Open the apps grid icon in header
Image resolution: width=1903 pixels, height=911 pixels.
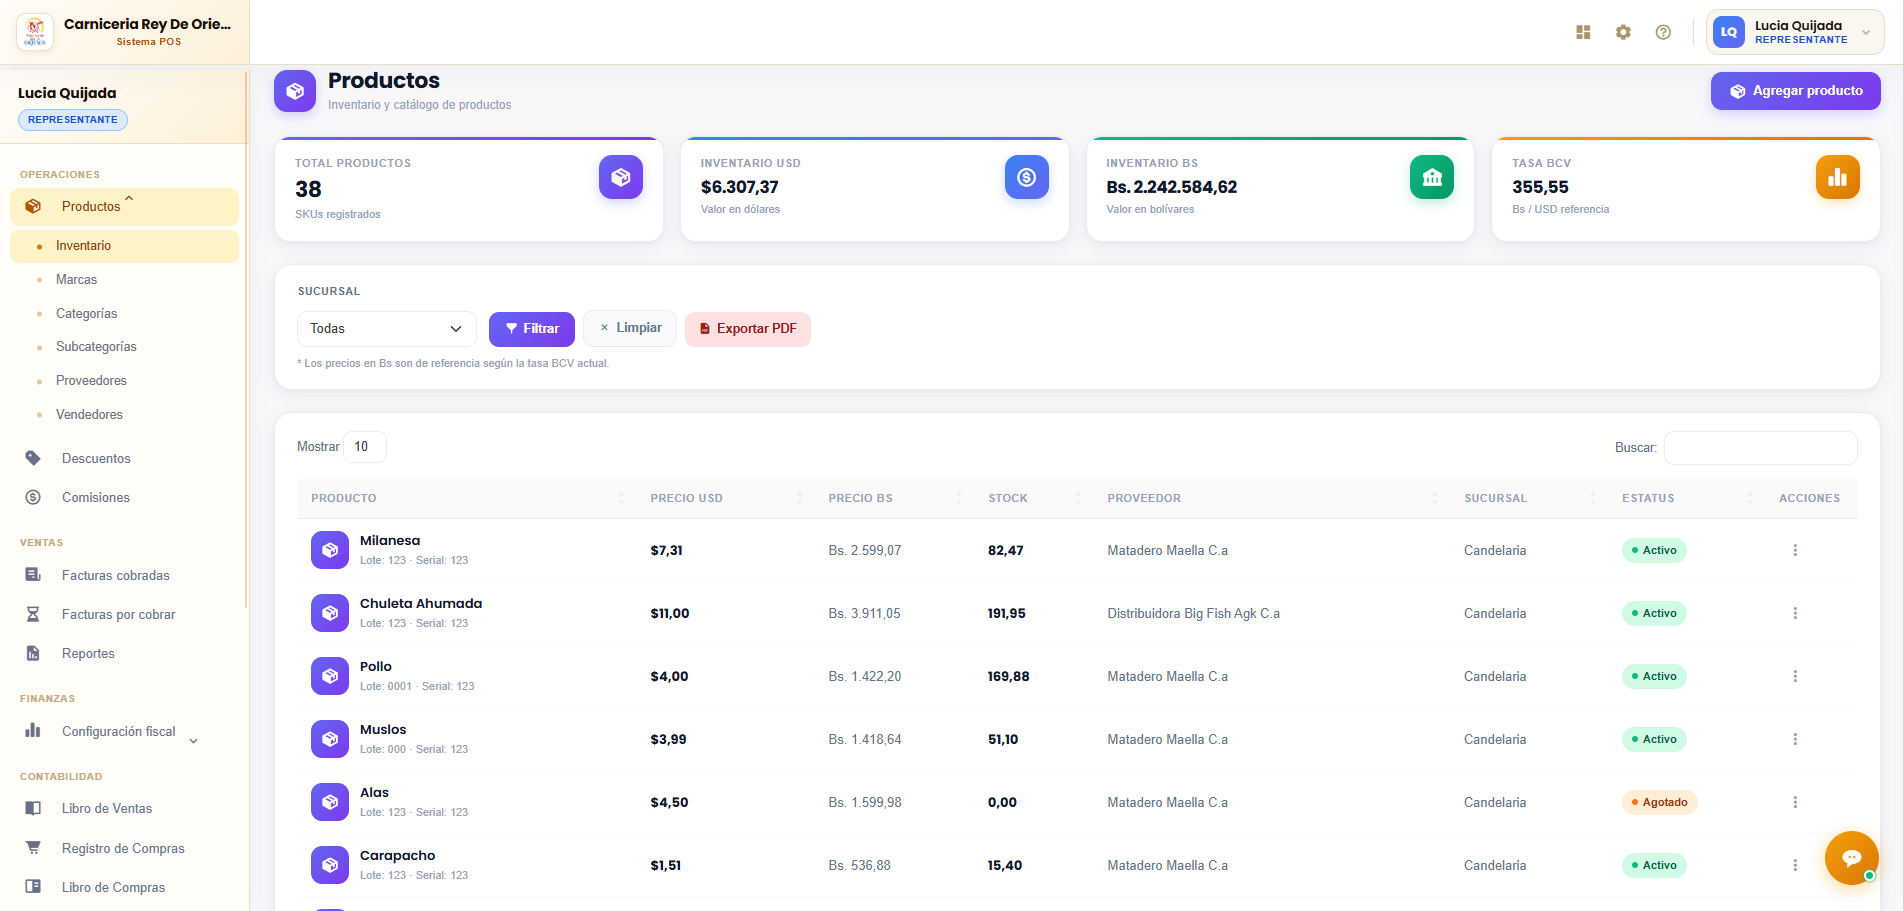tap(1583, 32)
